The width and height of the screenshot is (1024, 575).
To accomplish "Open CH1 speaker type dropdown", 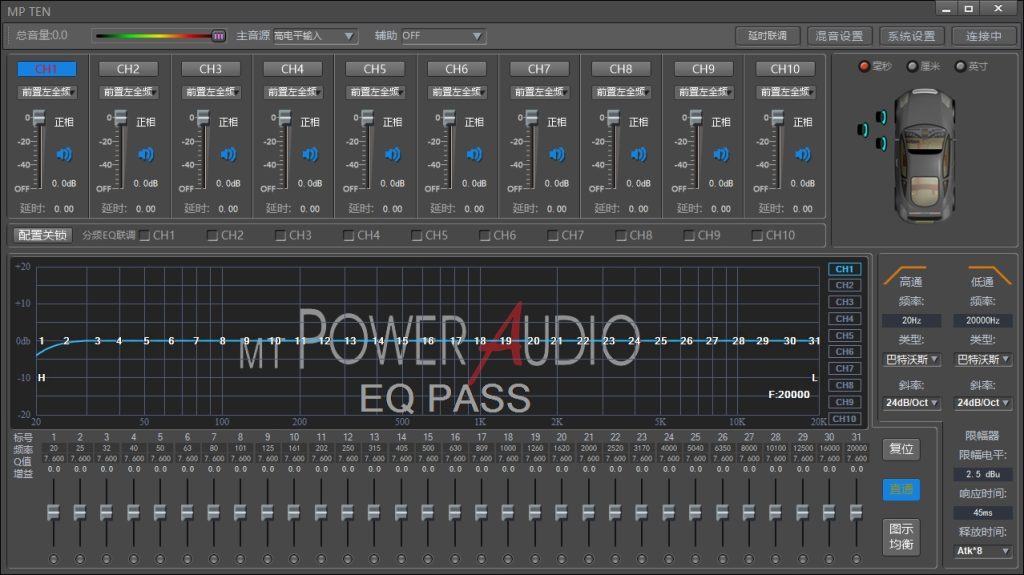I will [x=46, y=92].
